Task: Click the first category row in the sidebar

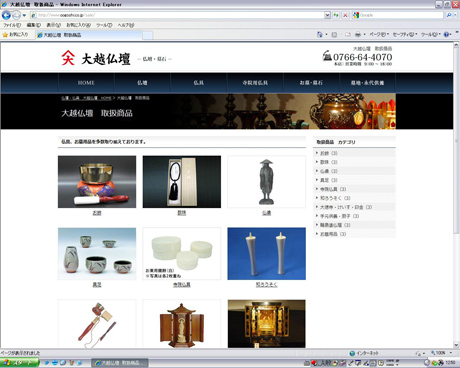Action: [354, 153]
